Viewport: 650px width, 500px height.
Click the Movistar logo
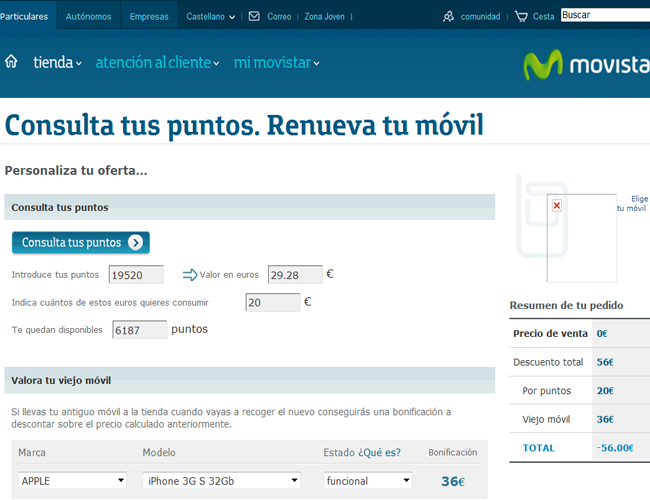tap(586, 65)
